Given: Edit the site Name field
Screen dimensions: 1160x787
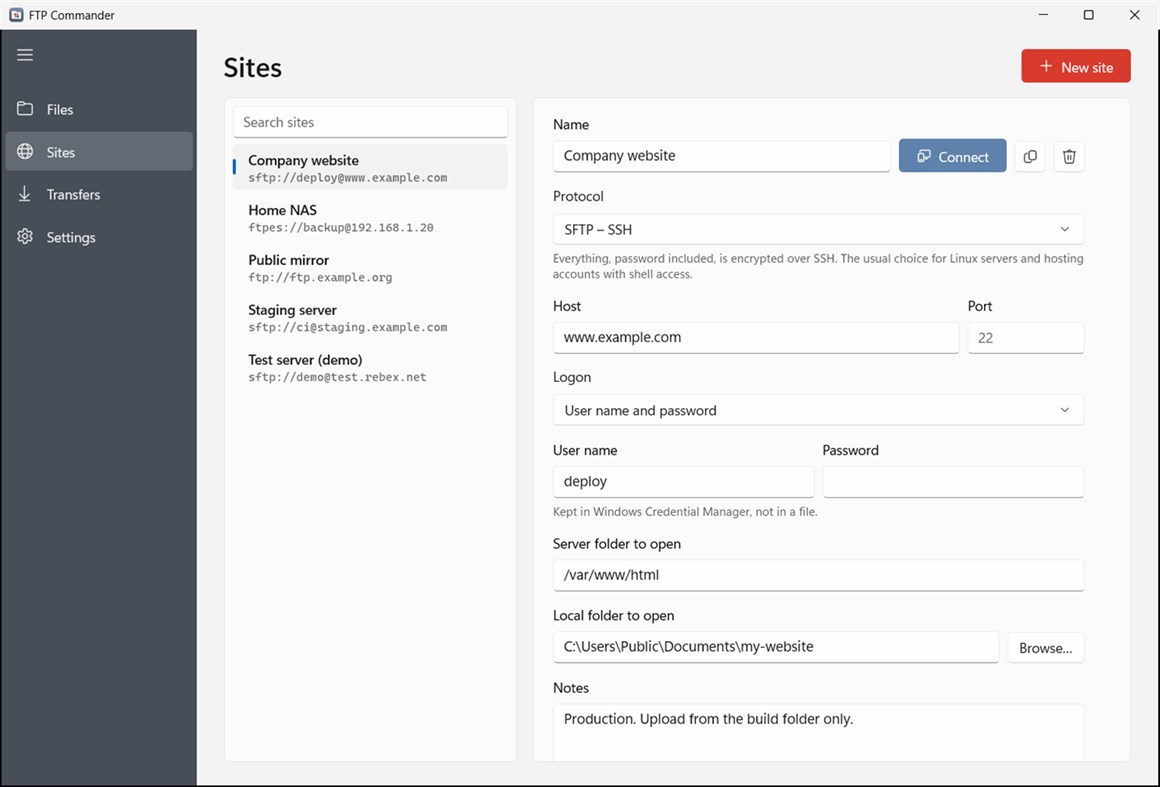Looking at the screenshot, I should click(x=721, y=156).
